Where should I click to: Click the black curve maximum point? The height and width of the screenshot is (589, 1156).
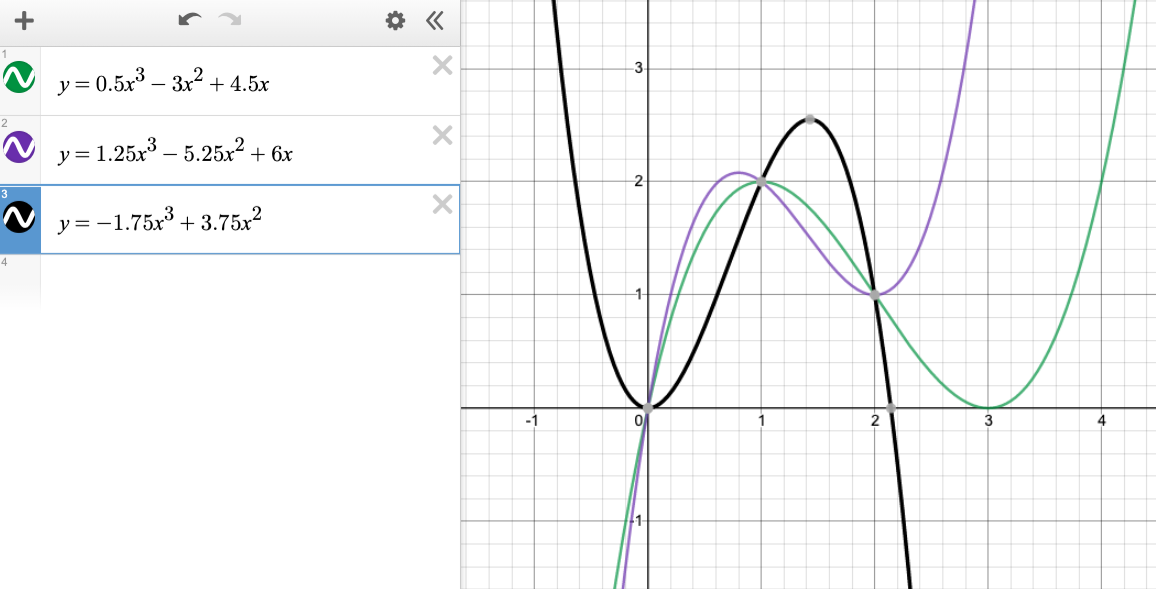(809, 120)
